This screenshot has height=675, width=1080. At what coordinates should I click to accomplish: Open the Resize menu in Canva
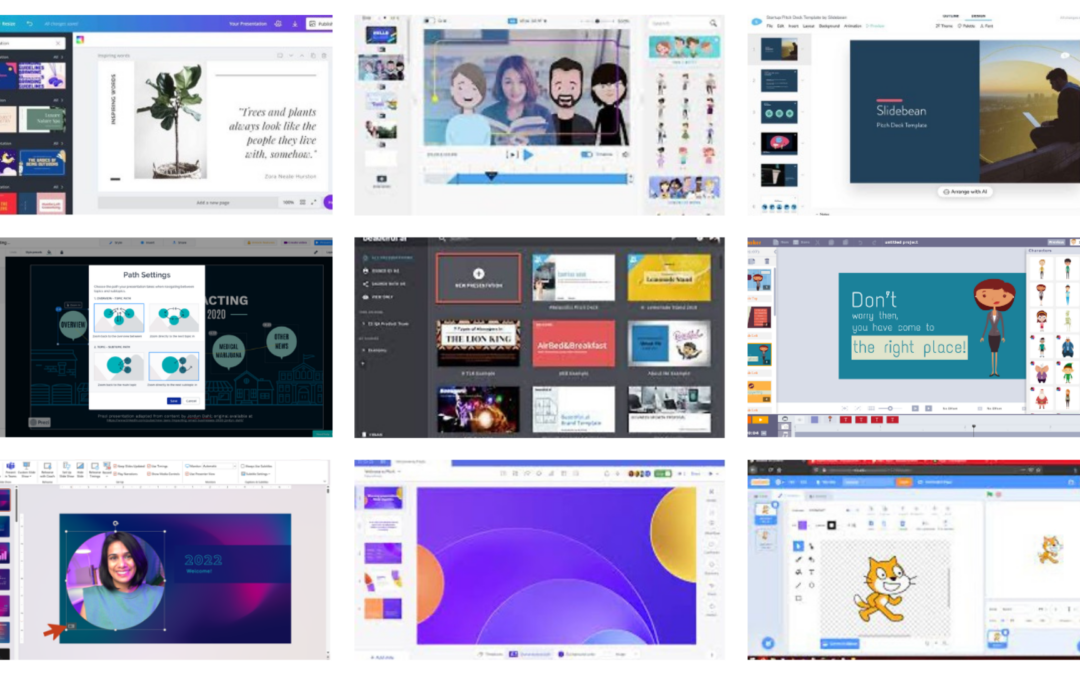click(8, 23)
